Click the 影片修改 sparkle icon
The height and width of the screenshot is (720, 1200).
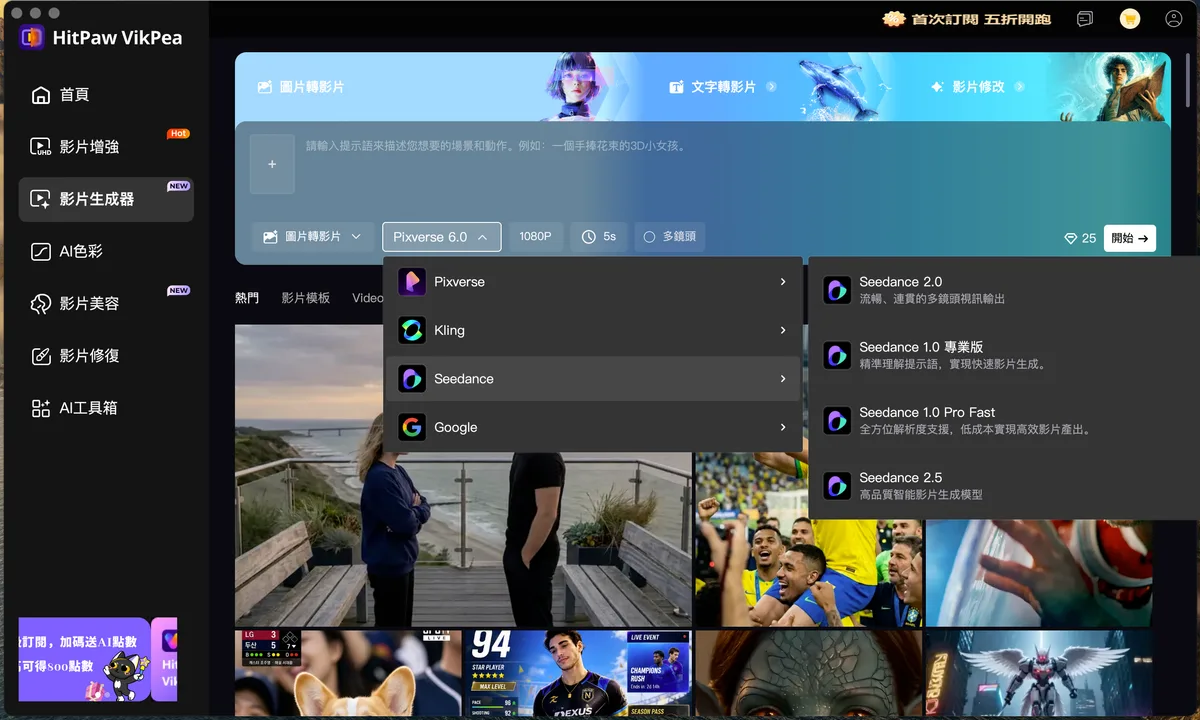click(x=937, y=87)
